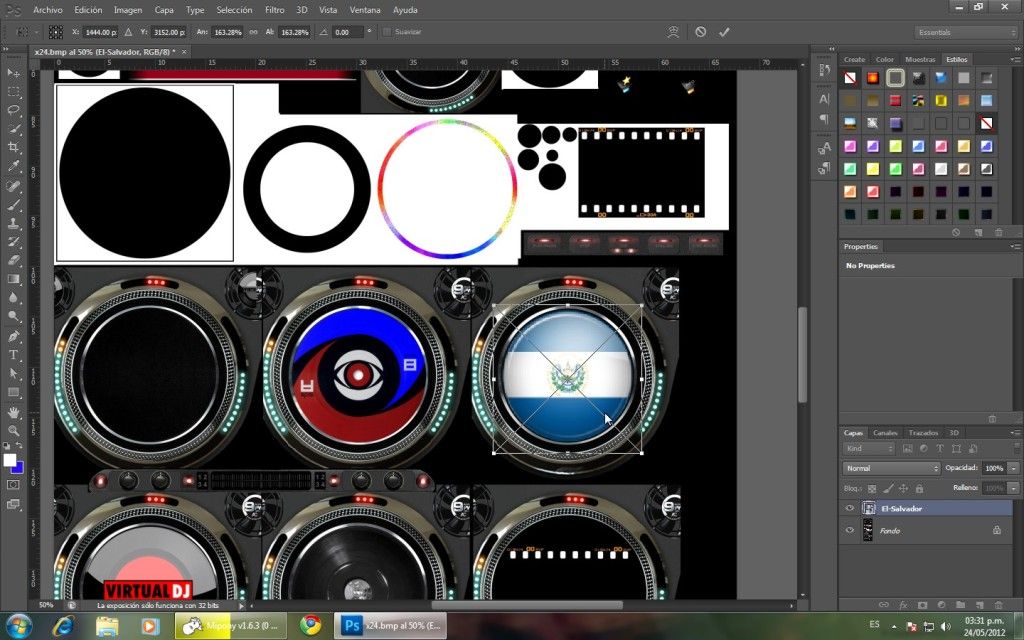Open the Capa menu
The width and height of the screenshot is (1024, 640).
click(x=164, y=10)
